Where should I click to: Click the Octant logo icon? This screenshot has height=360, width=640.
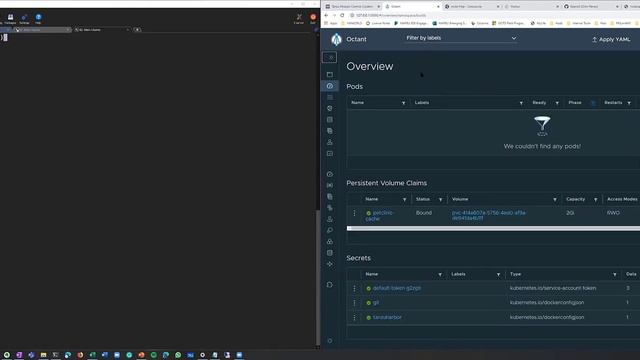coord(336,39)
